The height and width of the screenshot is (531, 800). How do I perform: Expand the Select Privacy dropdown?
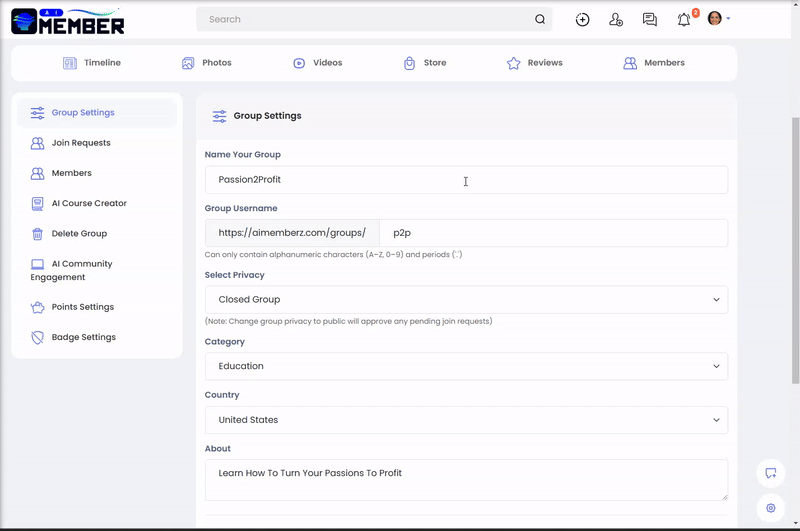[x=466, y=300]
